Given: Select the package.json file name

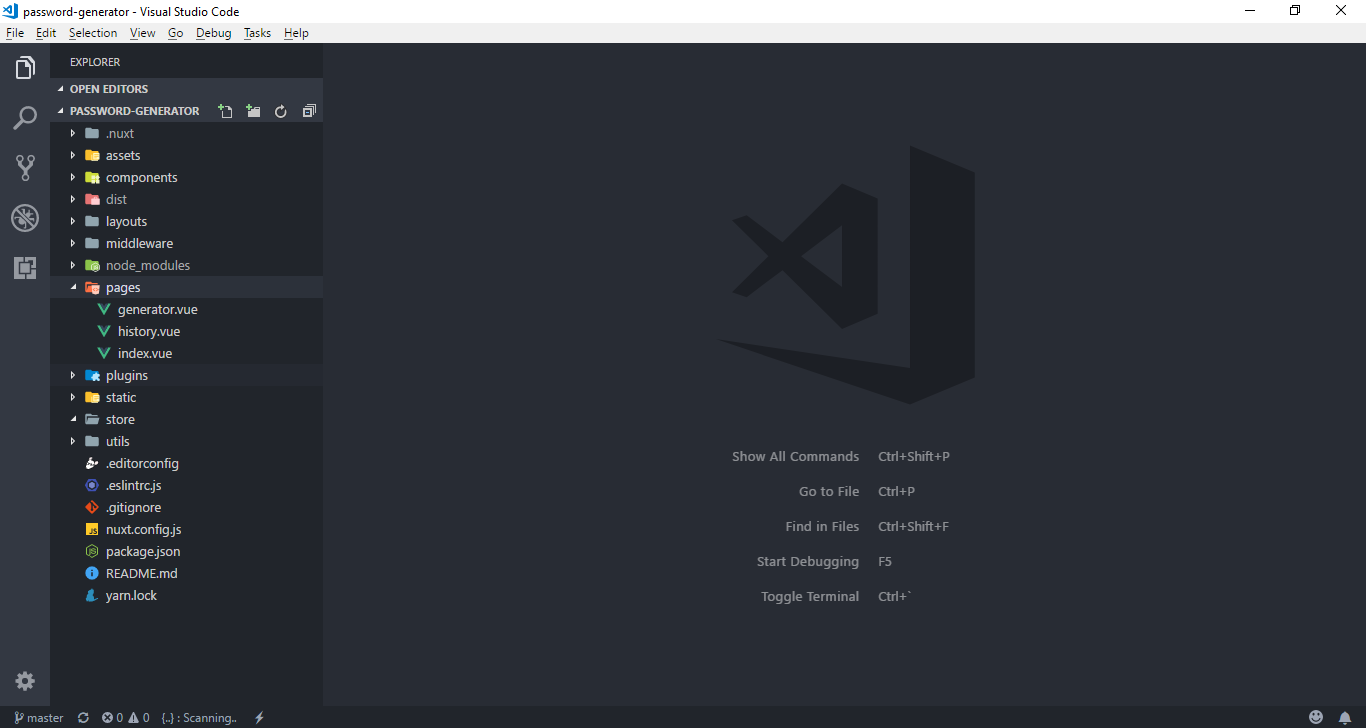Looking at the screenshot, I should [143, 551].
